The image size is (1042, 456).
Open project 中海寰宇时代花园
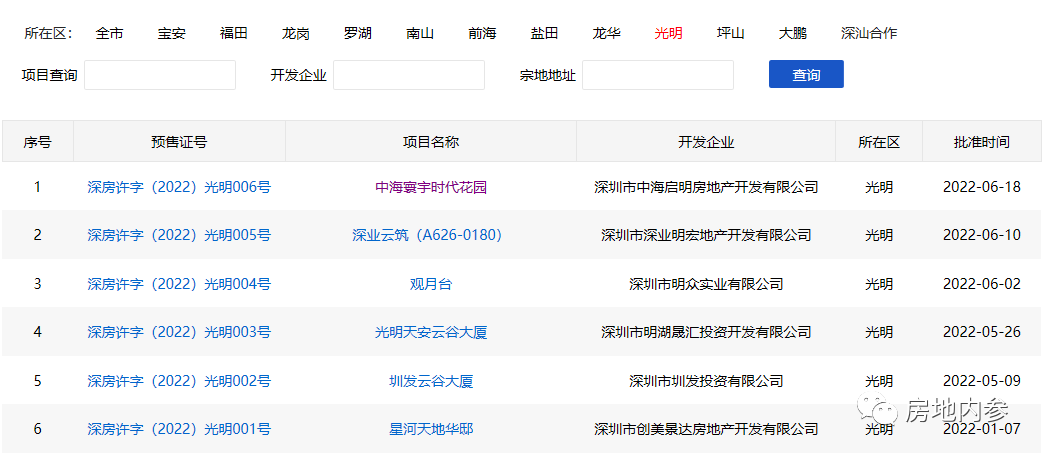(x=431, y=187)
